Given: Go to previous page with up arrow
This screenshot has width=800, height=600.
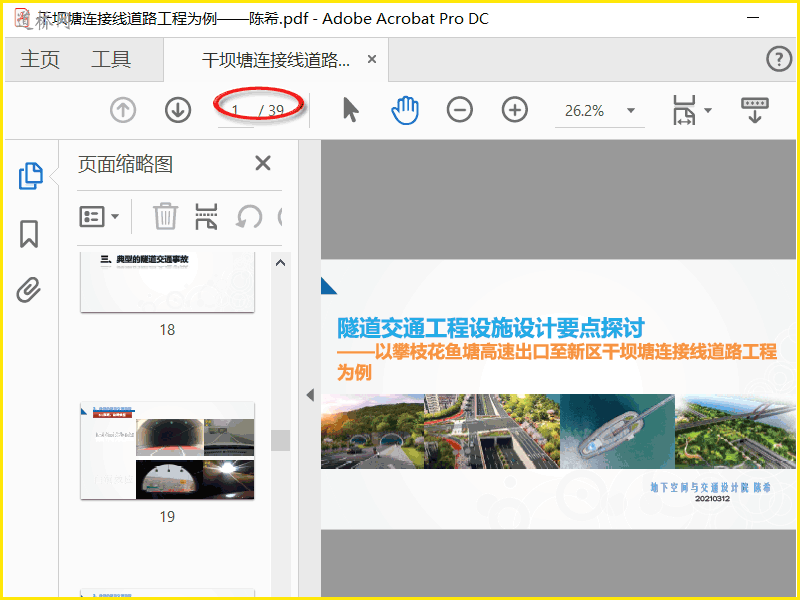Looking at the screenshot, I should pos(123,110).
